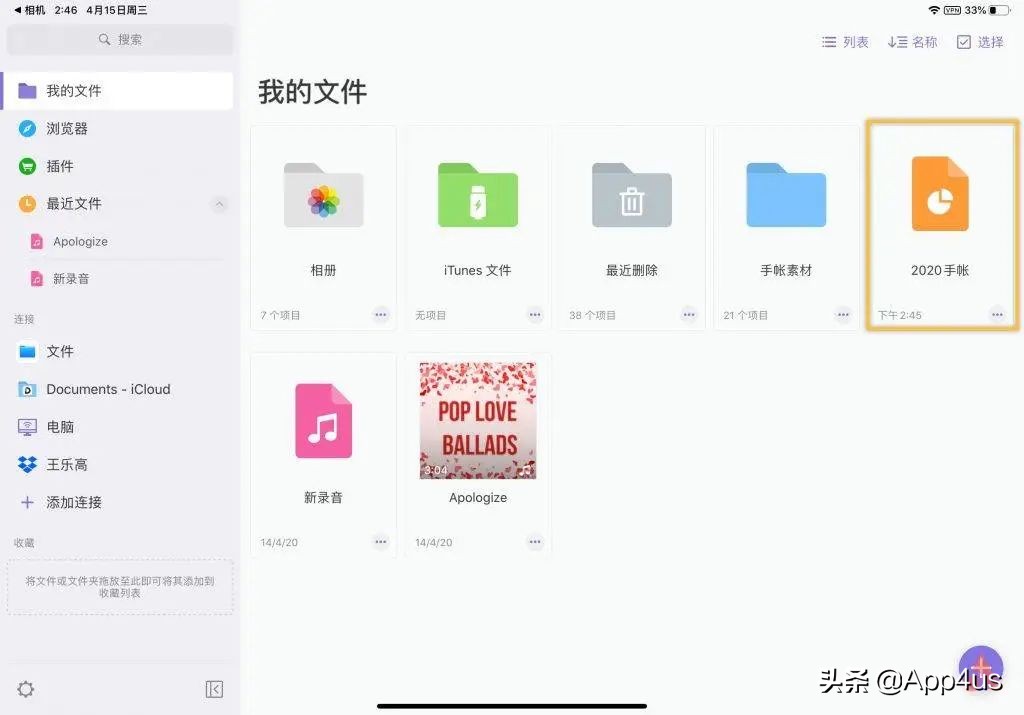Image resolution: width=1024 pixels, height=715 pixels.
Task: Select 我的文件 in the sidebar
Action: (x=80, y=90)
